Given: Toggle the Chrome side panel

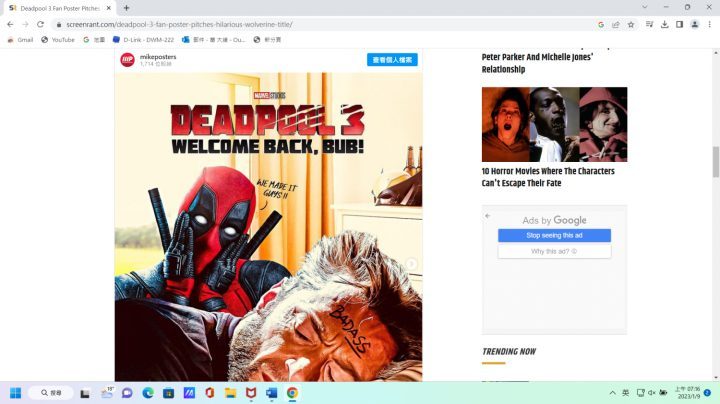Looking at the screenshot, I should pyautogui.click(x=680, y=24).
